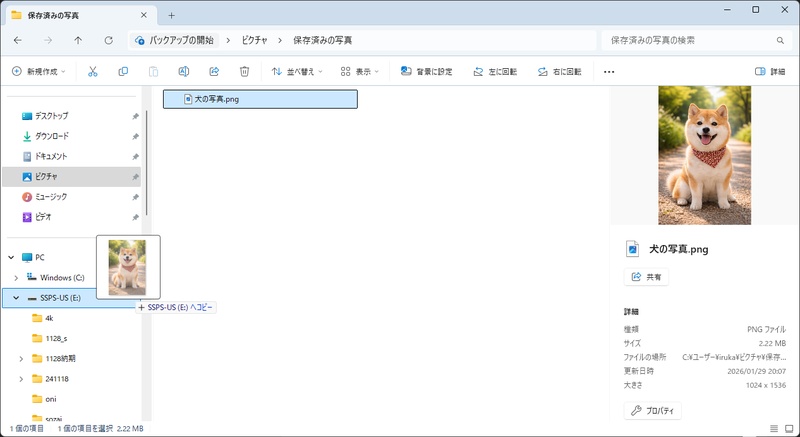
Task: Click the 共有 share button in details pane
Action: point(646,277)
